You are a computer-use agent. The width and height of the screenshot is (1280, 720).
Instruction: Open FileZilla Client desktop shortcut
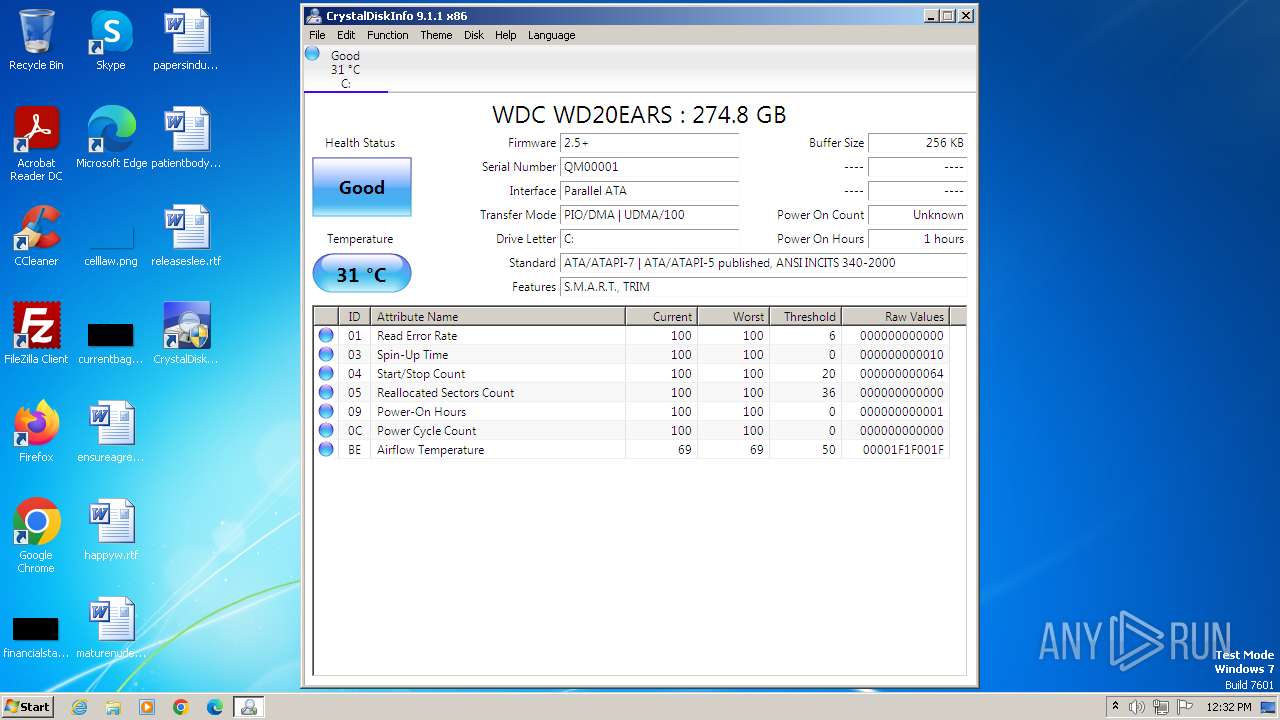pyautogui.click(x=36, y=334)
